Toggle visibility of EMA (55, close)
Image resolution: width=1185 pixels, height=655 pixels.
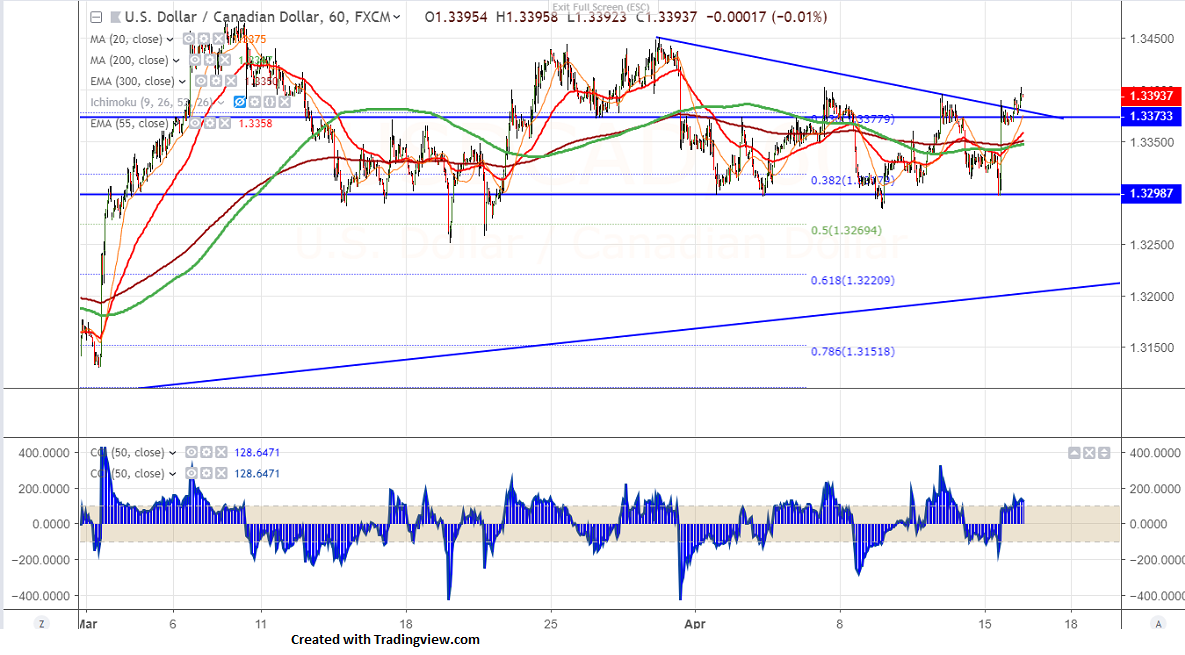click(194, 123)
